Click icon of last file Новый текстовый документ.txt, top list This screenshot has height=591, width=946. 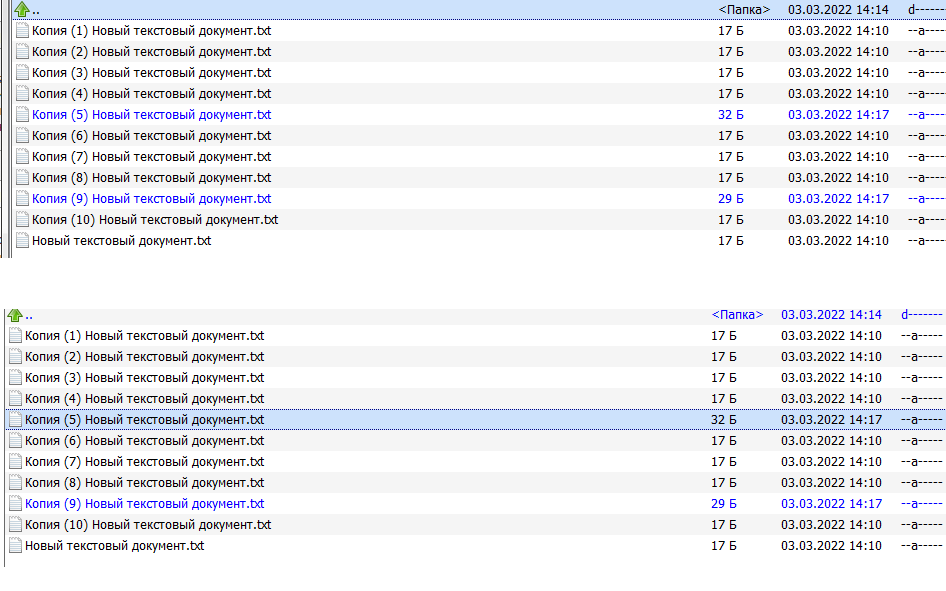tap(22, 241)
